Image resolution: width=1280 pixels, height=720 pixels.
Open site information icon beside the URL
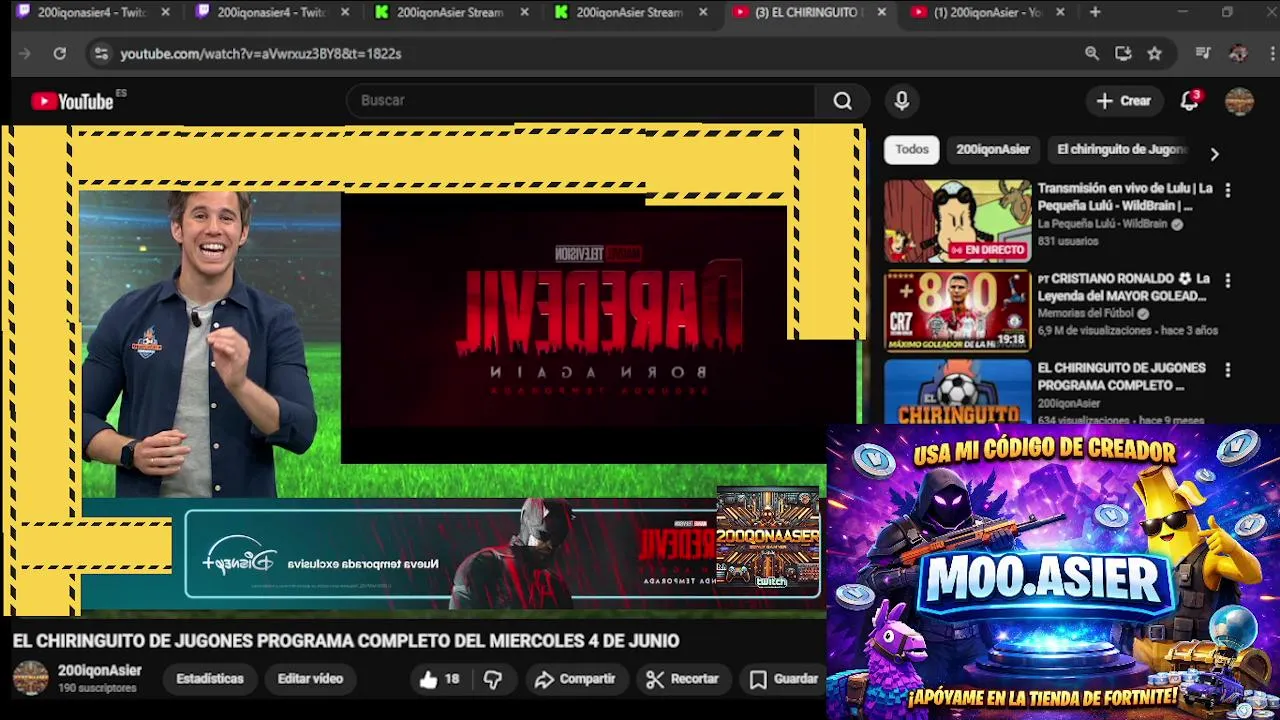tap(100, 53)
